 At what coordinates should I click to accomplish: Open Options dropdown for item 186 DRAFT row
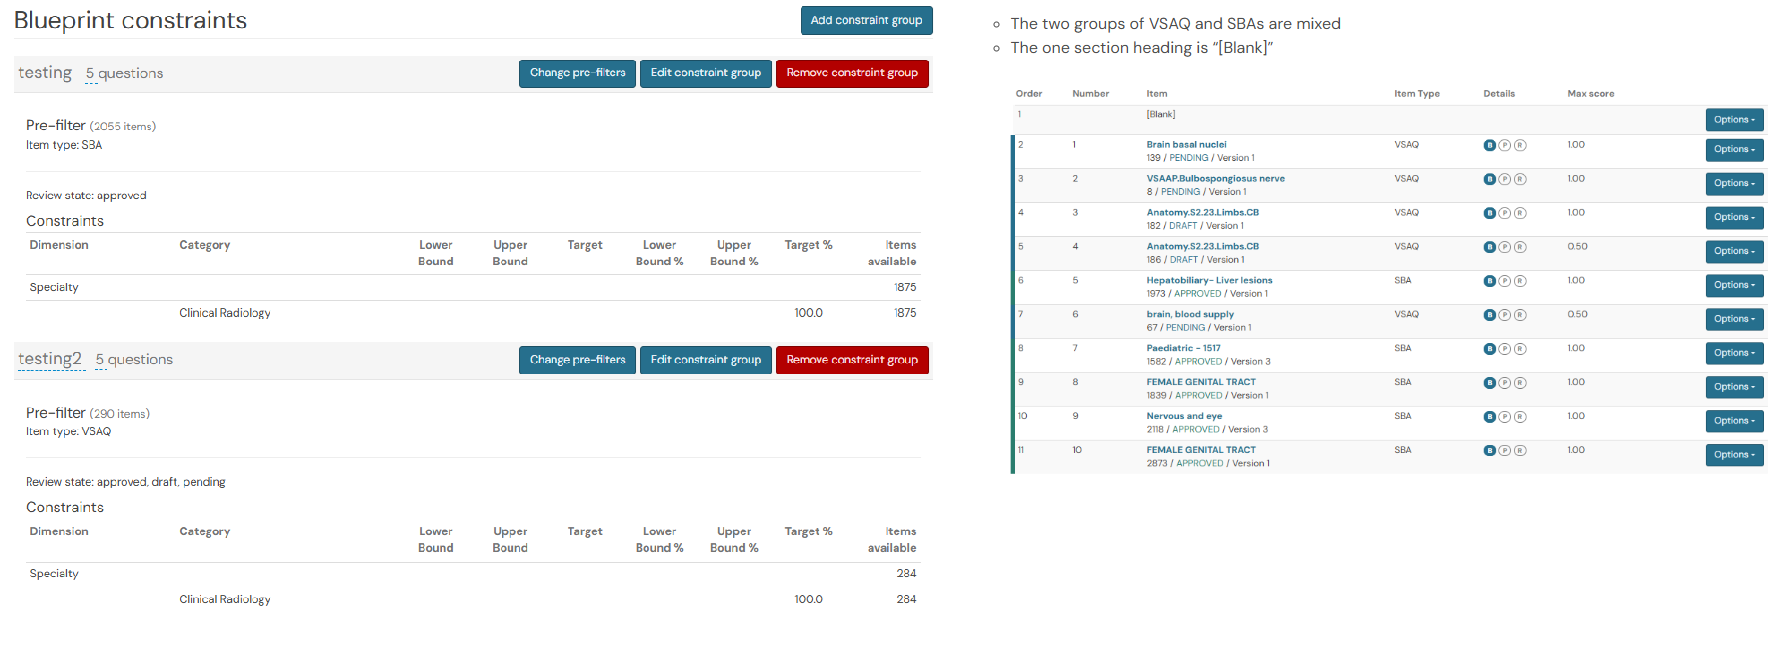(1734, 252)
